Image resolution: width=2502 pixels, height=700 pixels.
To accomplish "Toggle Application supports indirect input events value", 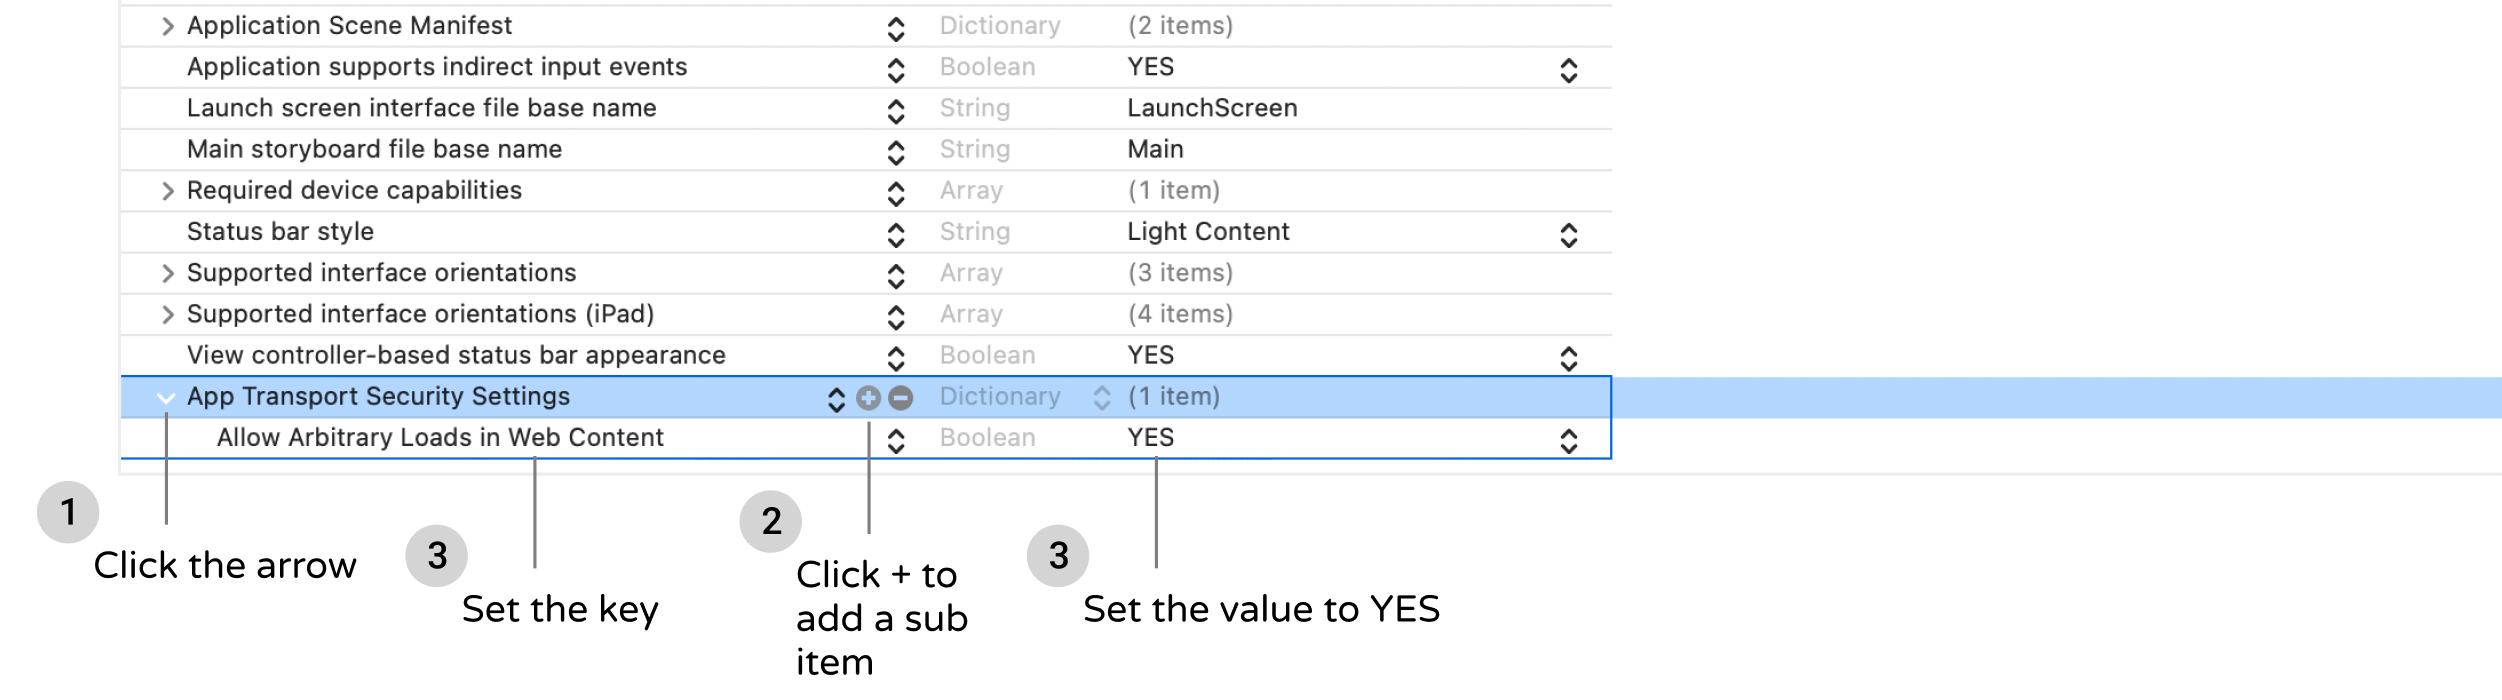I will [1568, 67].
